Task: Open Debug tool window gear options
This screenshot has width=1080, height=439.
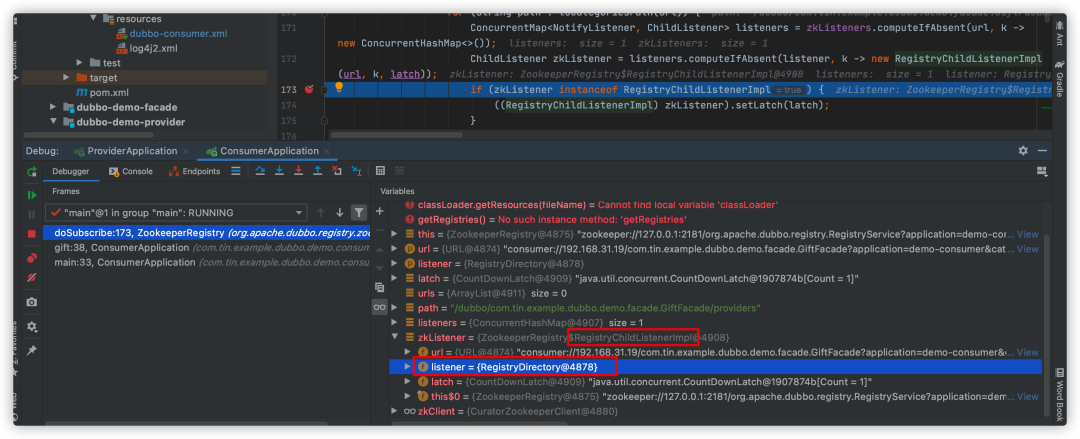Action: [x=1023, y=151]
